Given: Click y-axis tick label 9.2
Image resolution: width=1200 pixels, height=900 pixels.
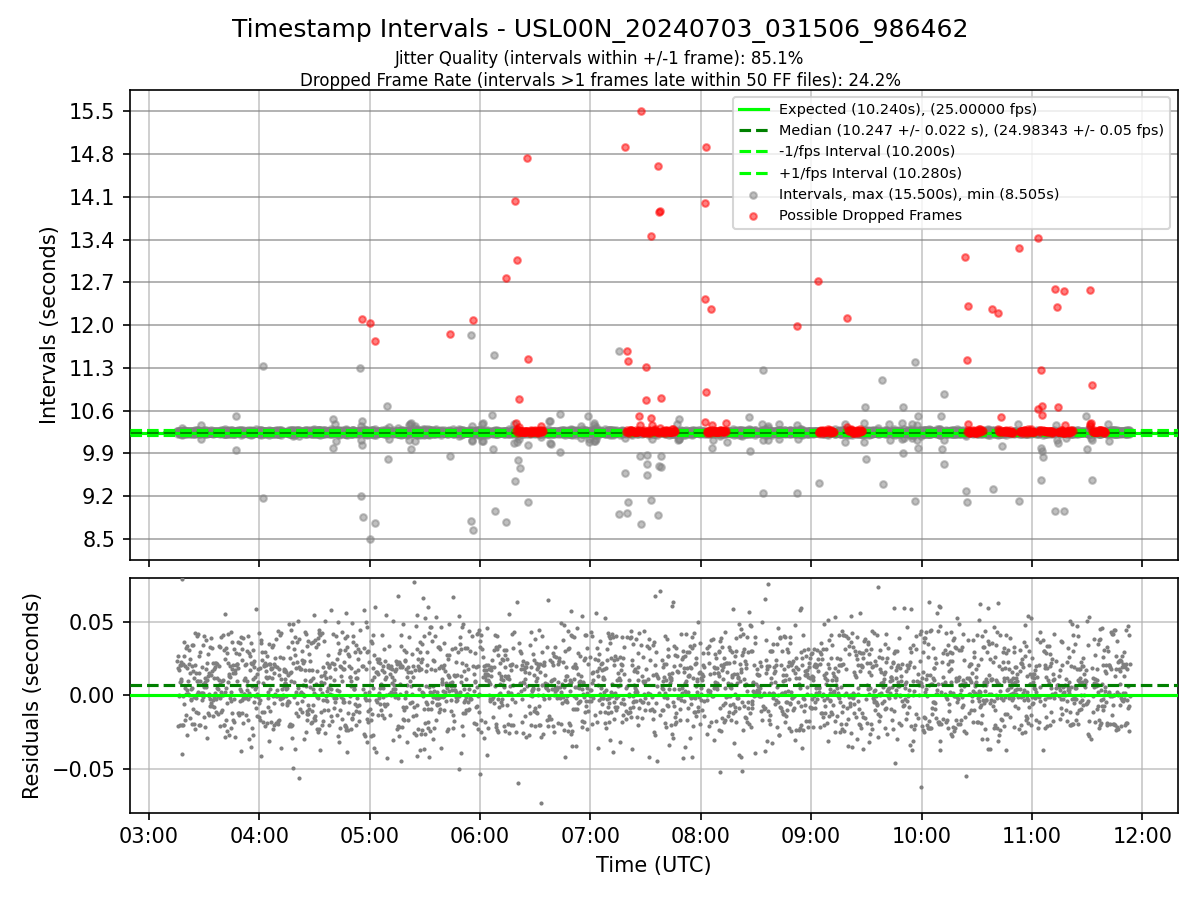Looking at the screenshot, I should pos(98,496).
